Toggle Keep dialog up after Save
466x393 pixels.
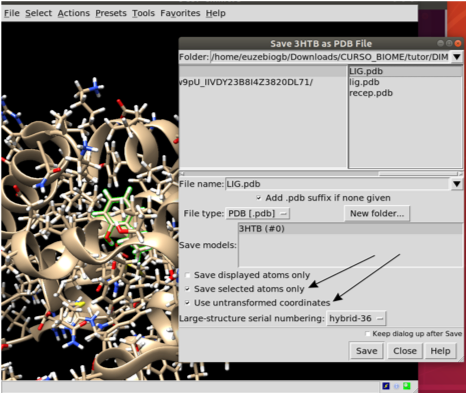coord(368,334)
